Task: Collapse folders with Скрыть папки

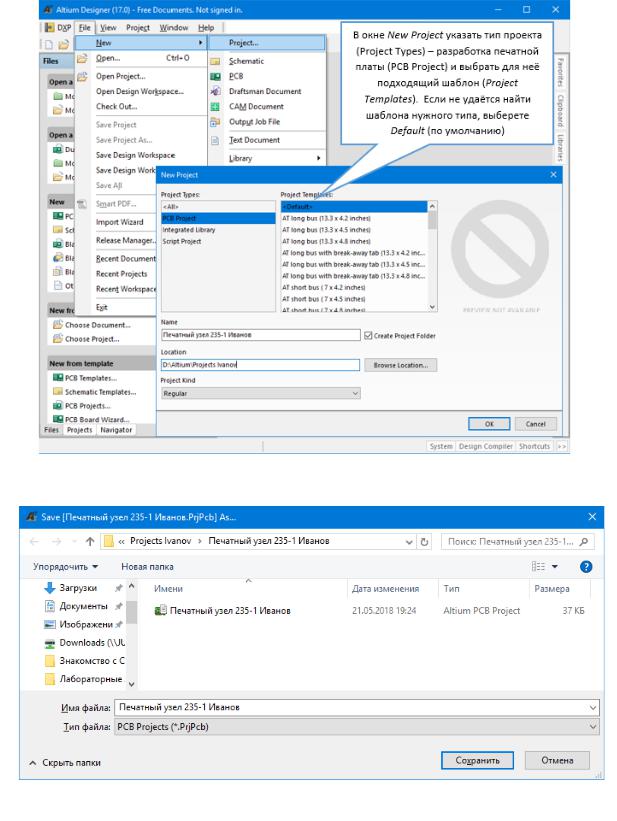Action: (x=65, y=763)
